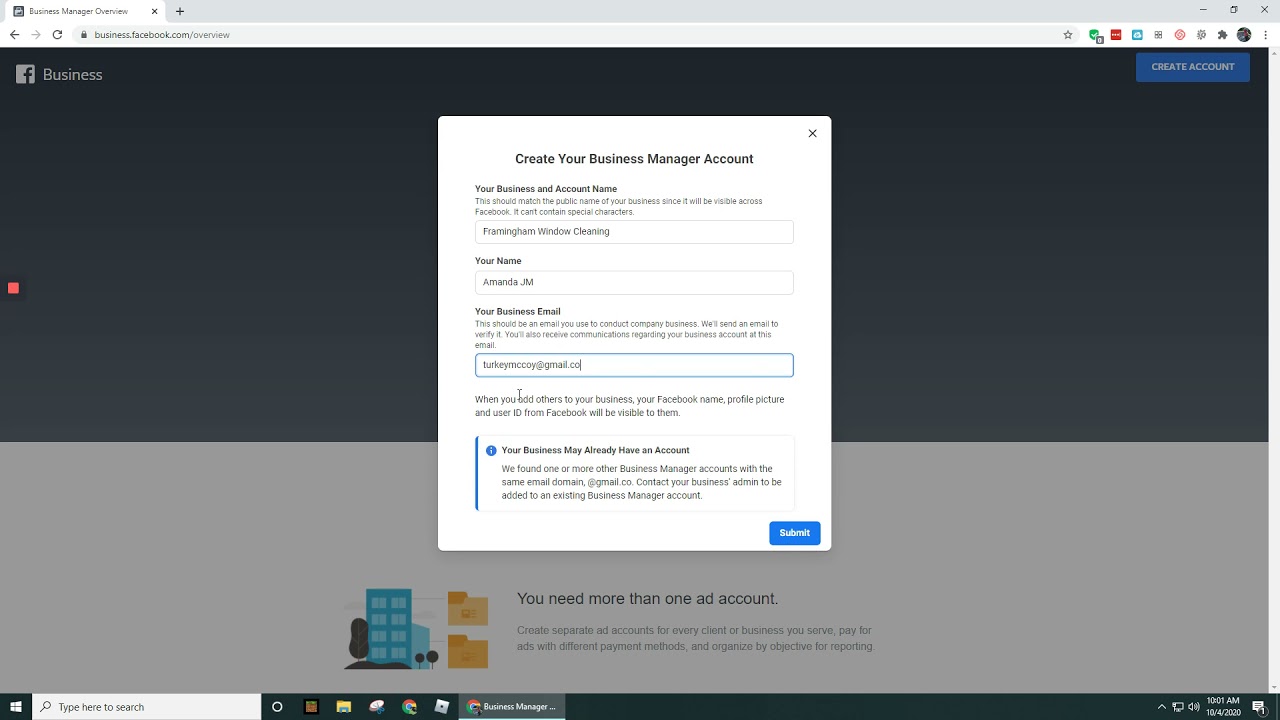Click the red recording square on the page
This screenshot has height=720, width=1280.
point(13,288)
